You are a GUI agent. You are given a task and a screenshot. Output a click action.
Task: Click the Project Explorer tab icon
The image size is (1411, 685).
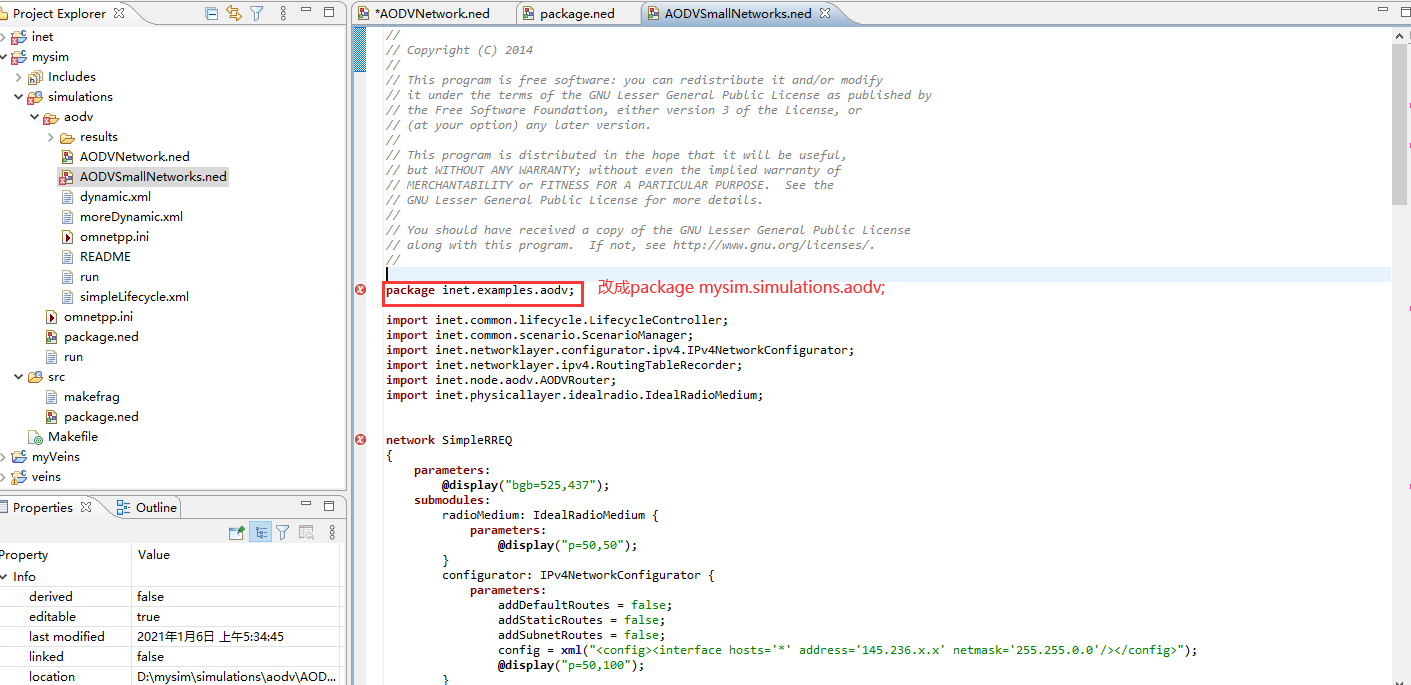point(4,13)
